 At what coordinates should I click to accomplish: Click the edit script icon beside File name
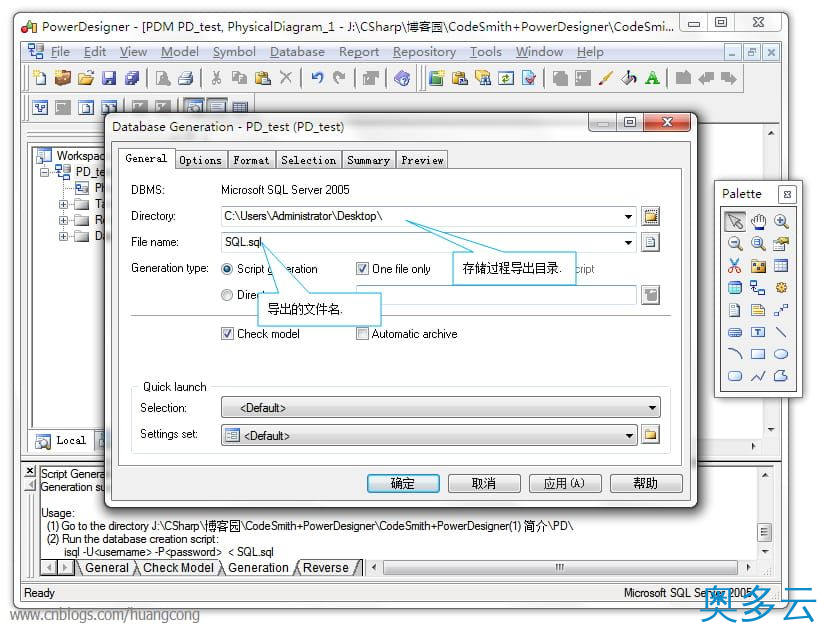tap(650, 243)
